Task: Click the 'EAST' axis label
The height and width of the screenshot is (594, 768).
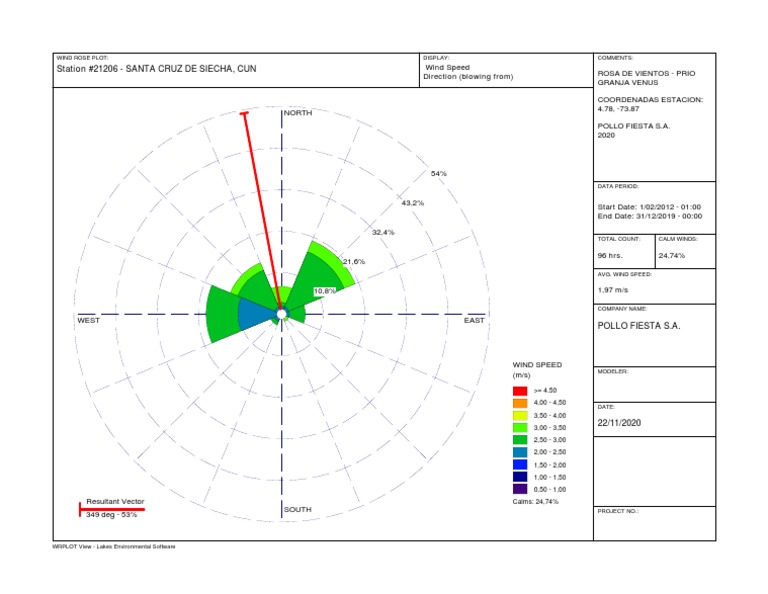Action: coord(474,321)
